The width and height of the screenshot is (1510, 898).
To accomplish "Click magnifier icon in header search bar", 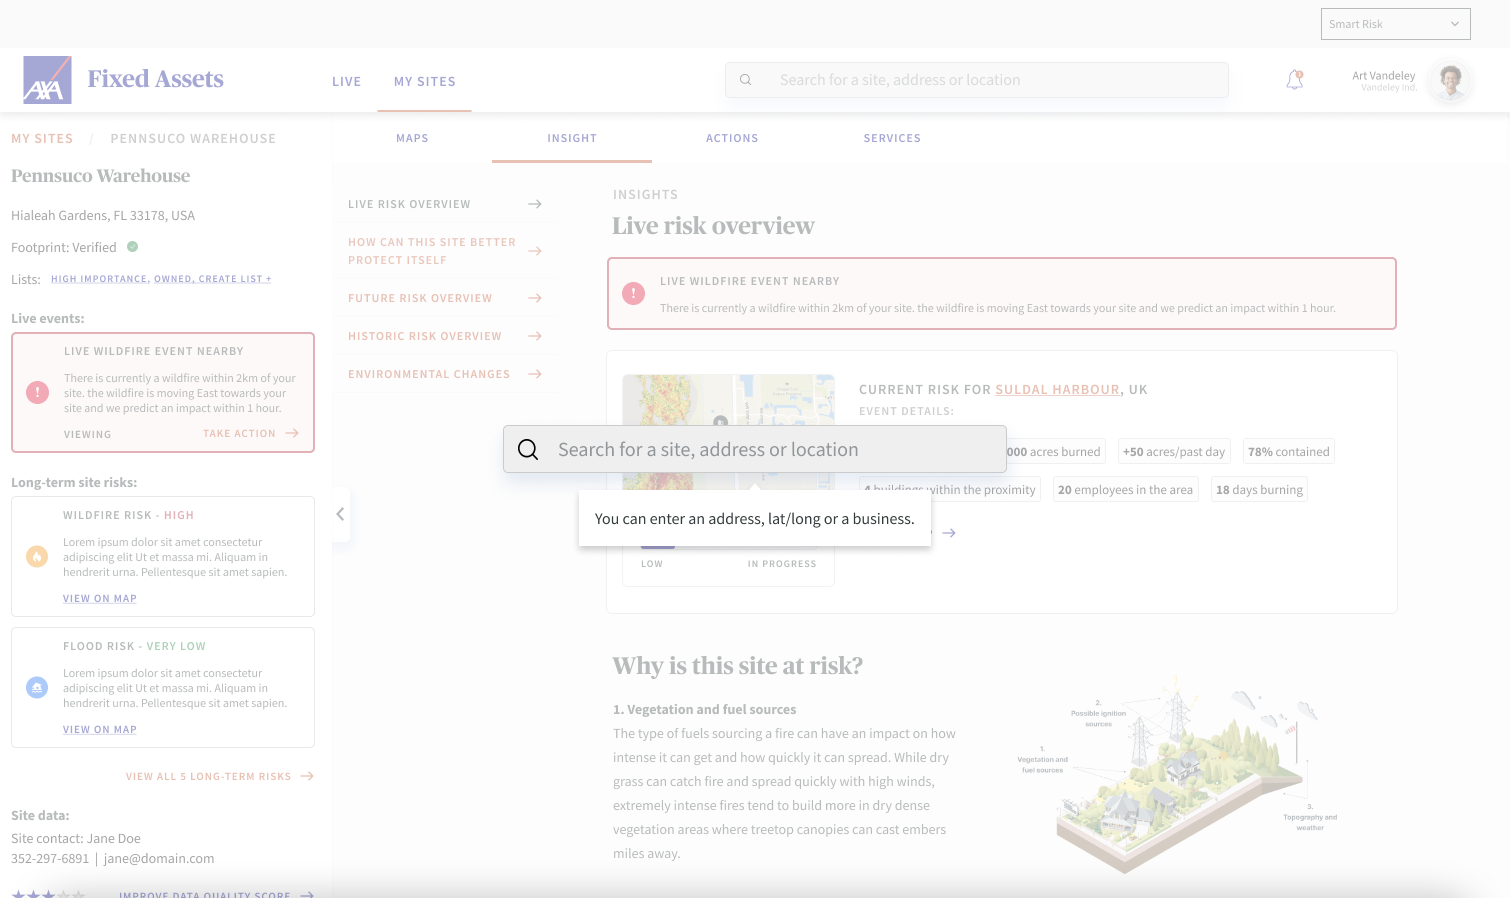I will coord(745,80).
